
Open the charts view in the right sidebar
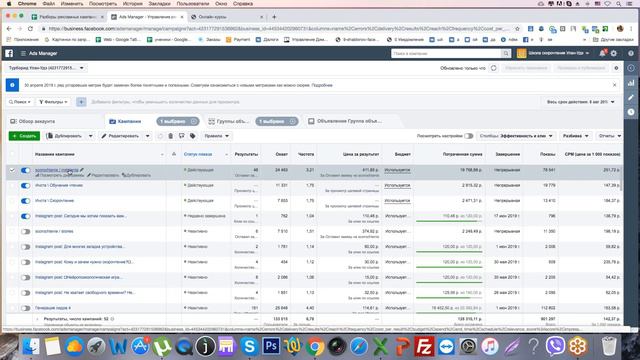tap(631, 83)
